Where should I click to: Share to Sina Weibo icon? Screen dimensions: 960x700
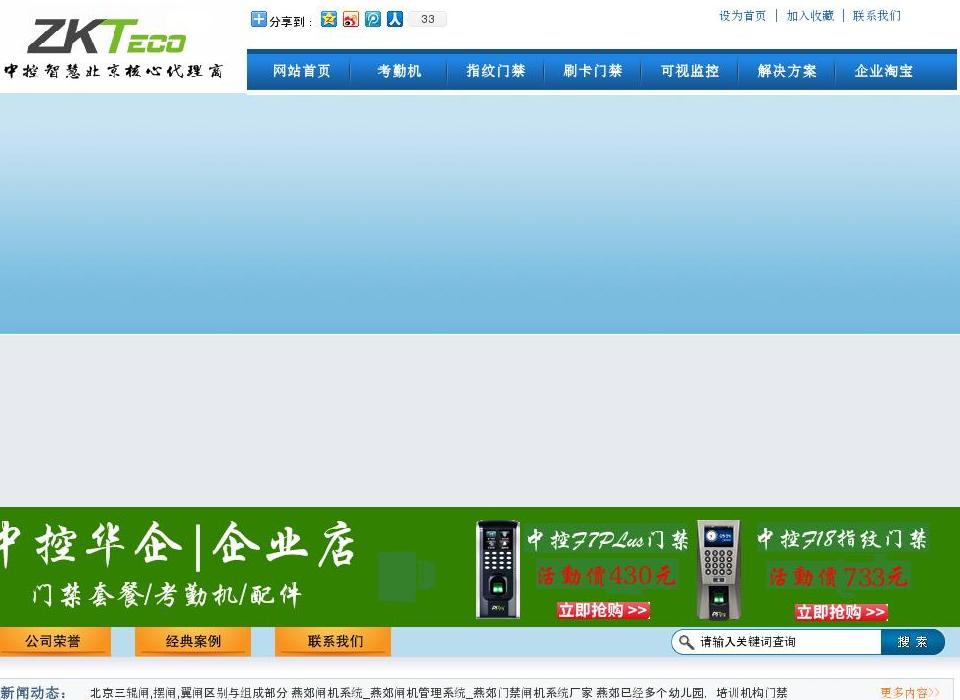pyautogui.click(x=351, y=19)
